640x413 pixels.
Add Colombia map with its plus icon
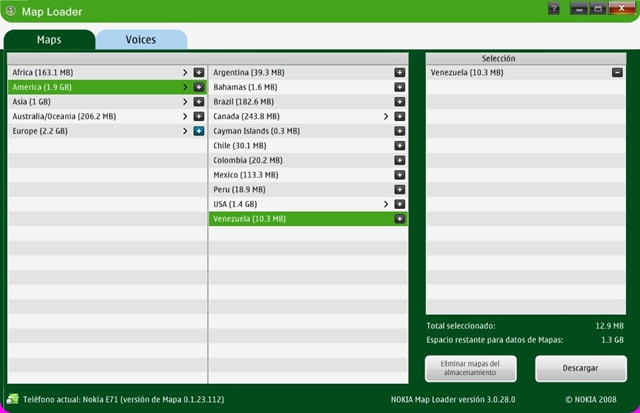click(x=400, y=160)
